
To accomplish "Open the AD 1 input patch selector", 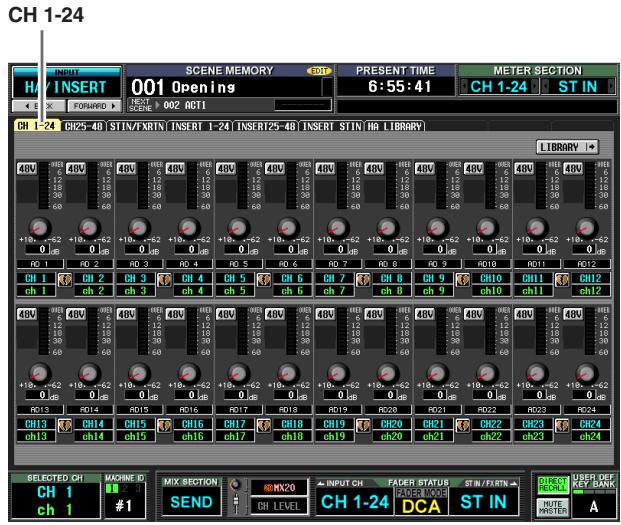I will coord(40,264).
